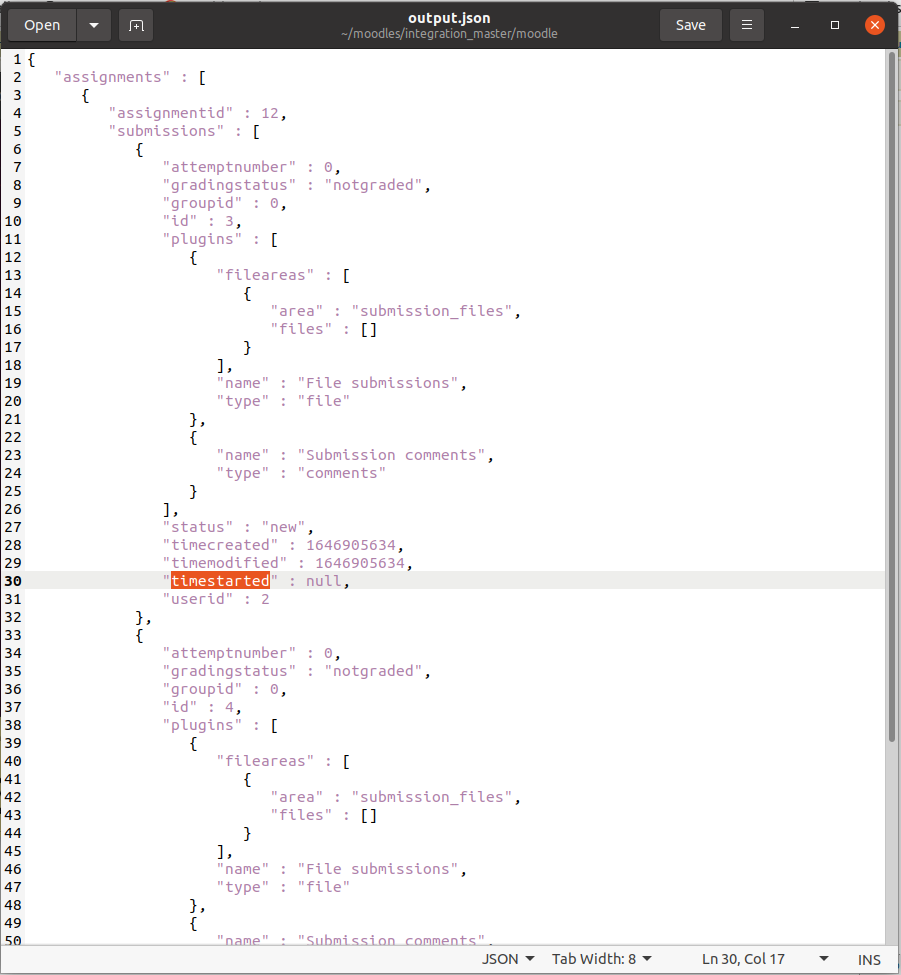Screen dimensions: 901x975
Task: Click the "id" : 3 line
Action: click(x=202, y=221)
